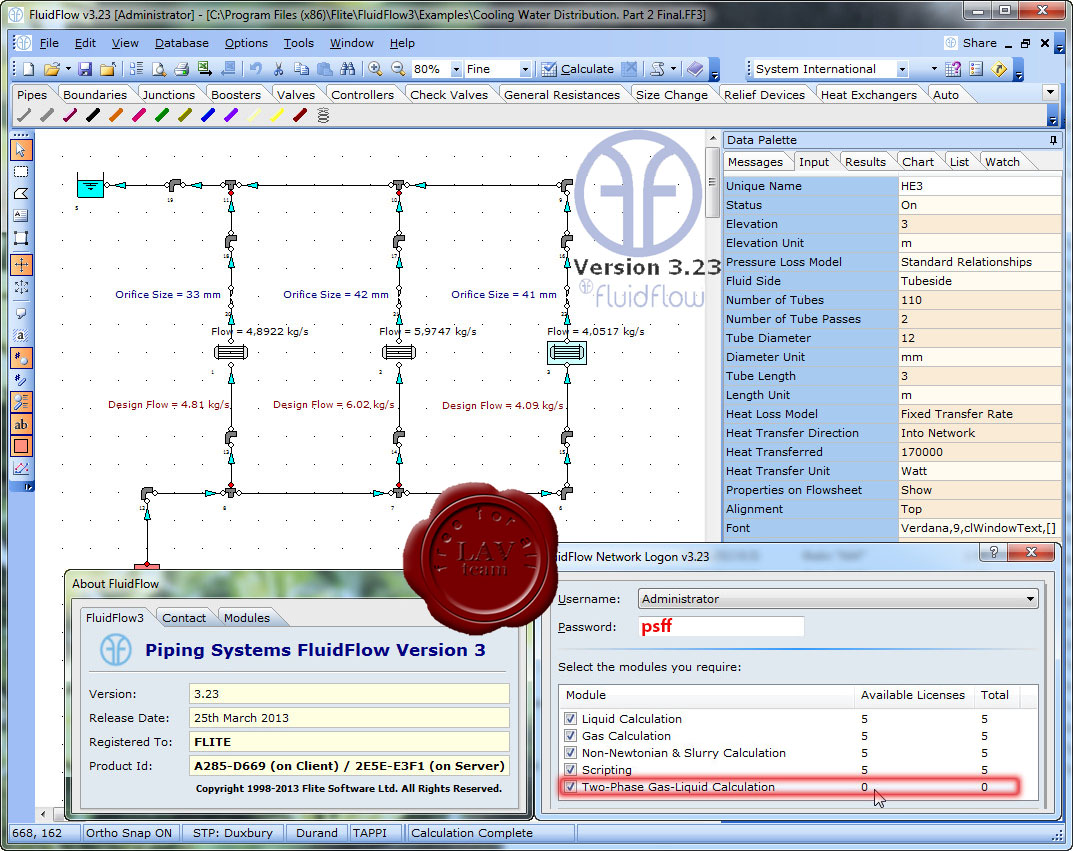Toggle Non-Newtonian & Slurry Calculation checkbox
Viewport: 1073px width, 851px height.
click(x=570, y=753)
